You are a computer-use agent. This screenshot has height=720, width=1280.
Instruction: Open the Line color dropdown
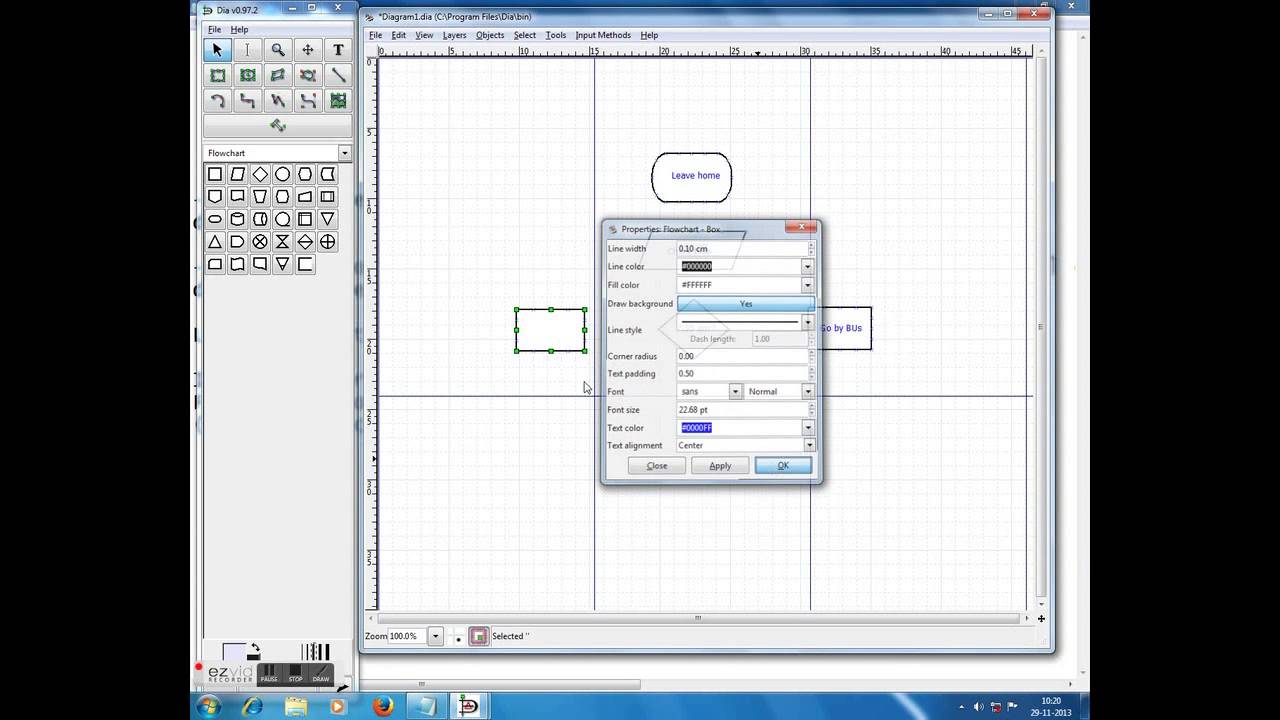(807, 267)
